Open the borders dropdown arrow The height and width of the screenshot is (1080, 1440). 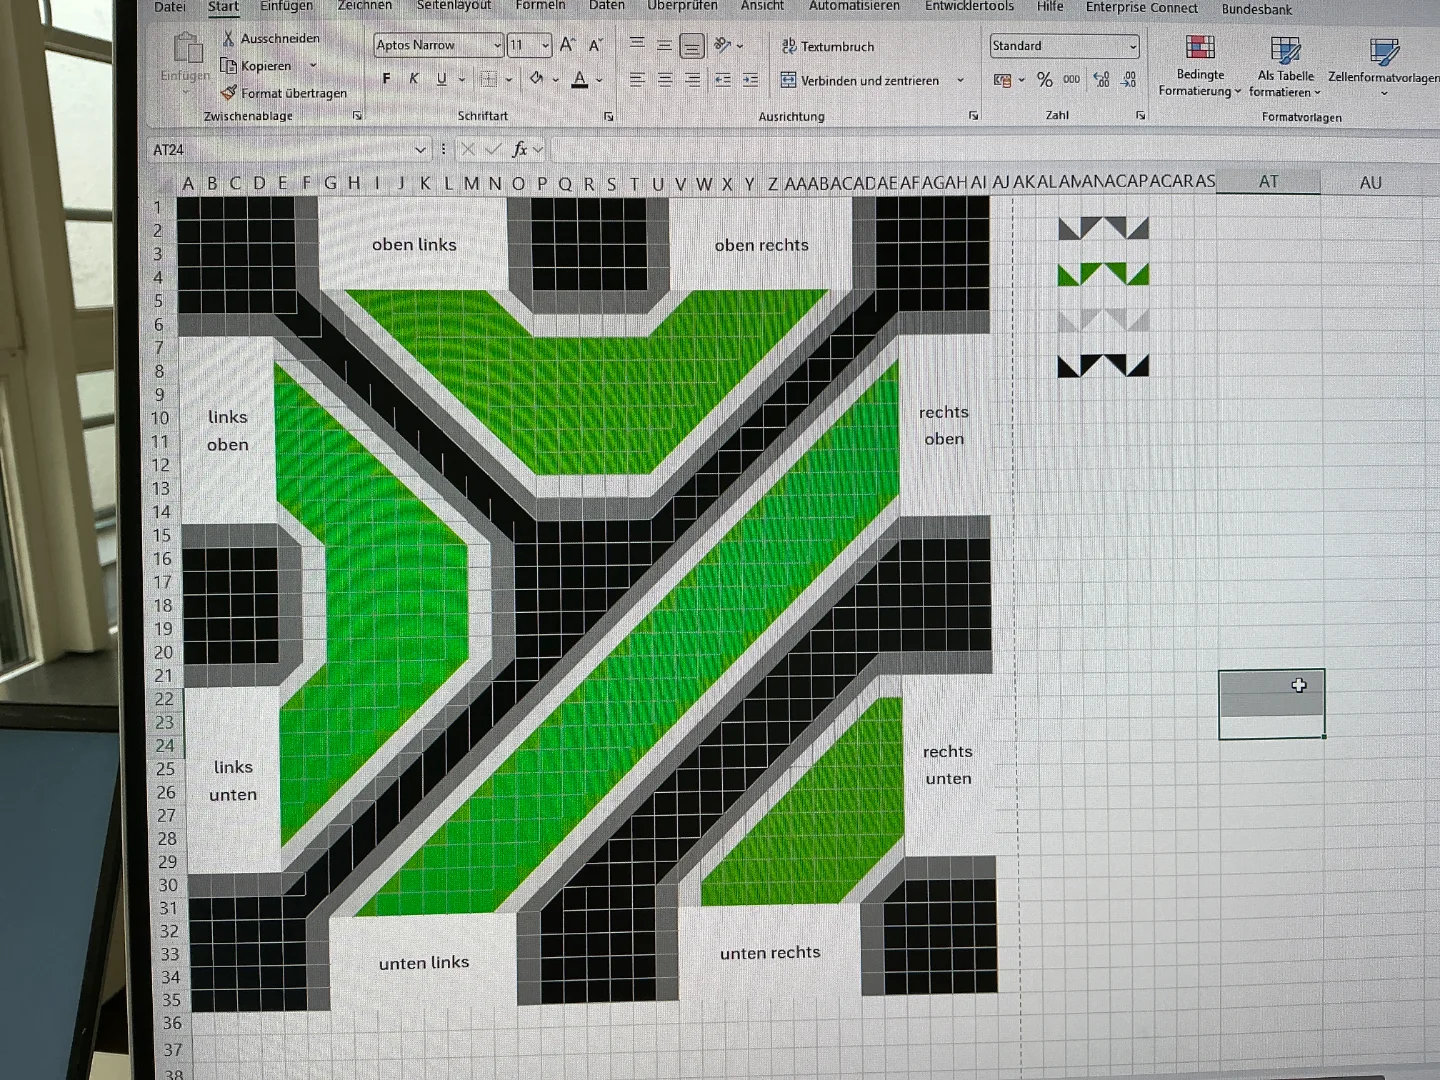pyautogui.click(x=509, y=79)
